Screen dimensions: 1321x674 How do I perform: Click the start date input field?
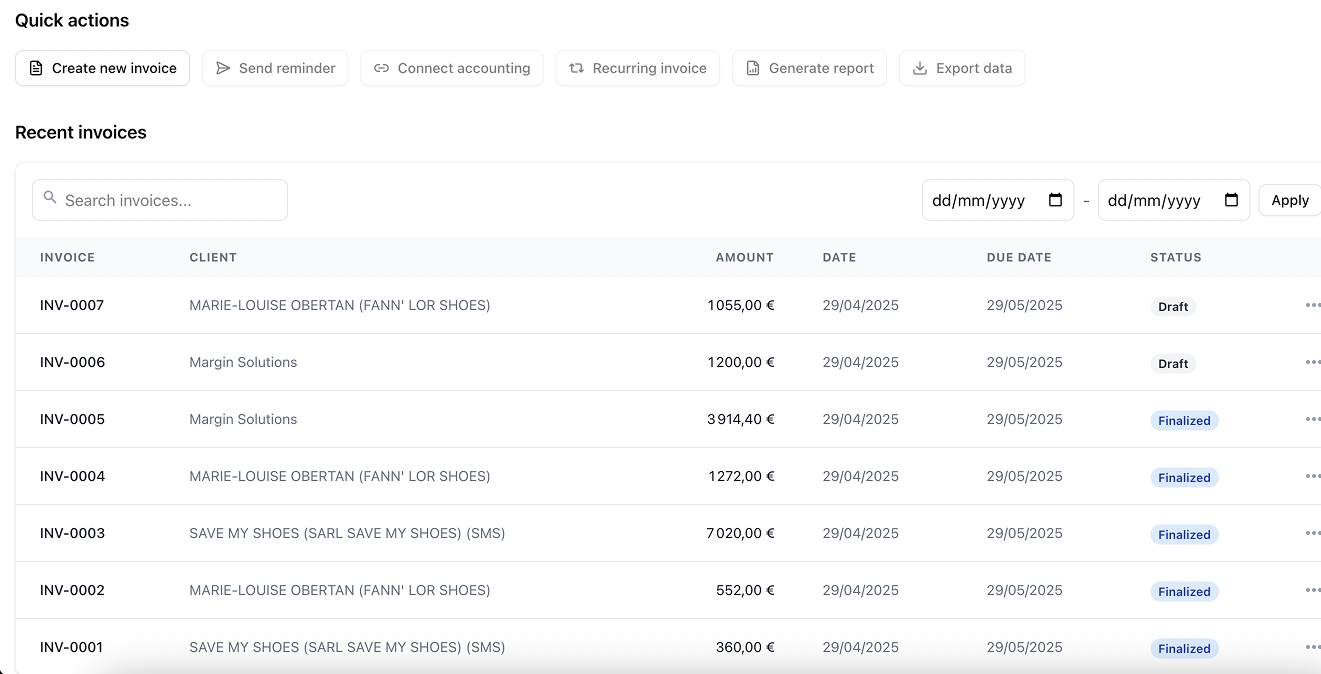click(998, 200)
